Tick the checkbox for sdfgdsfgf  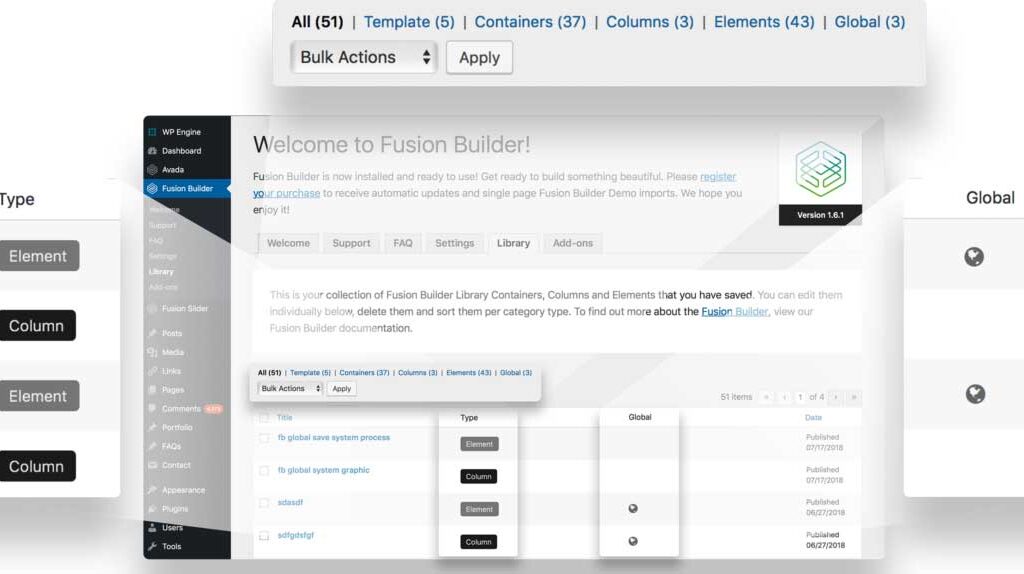point(264,536)
